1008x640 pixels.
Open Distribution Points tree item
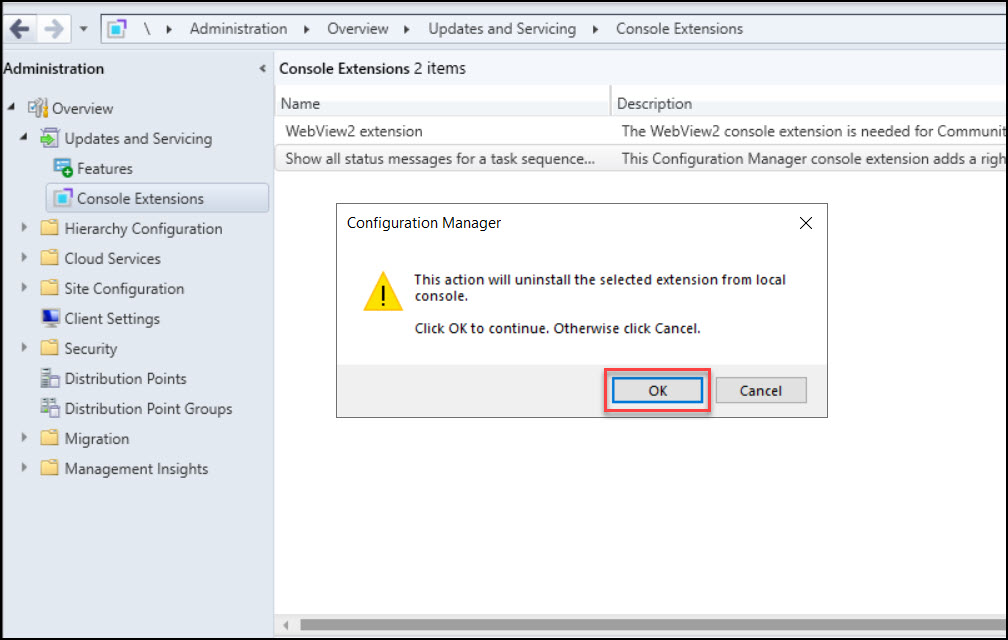[x=125, y=378]
